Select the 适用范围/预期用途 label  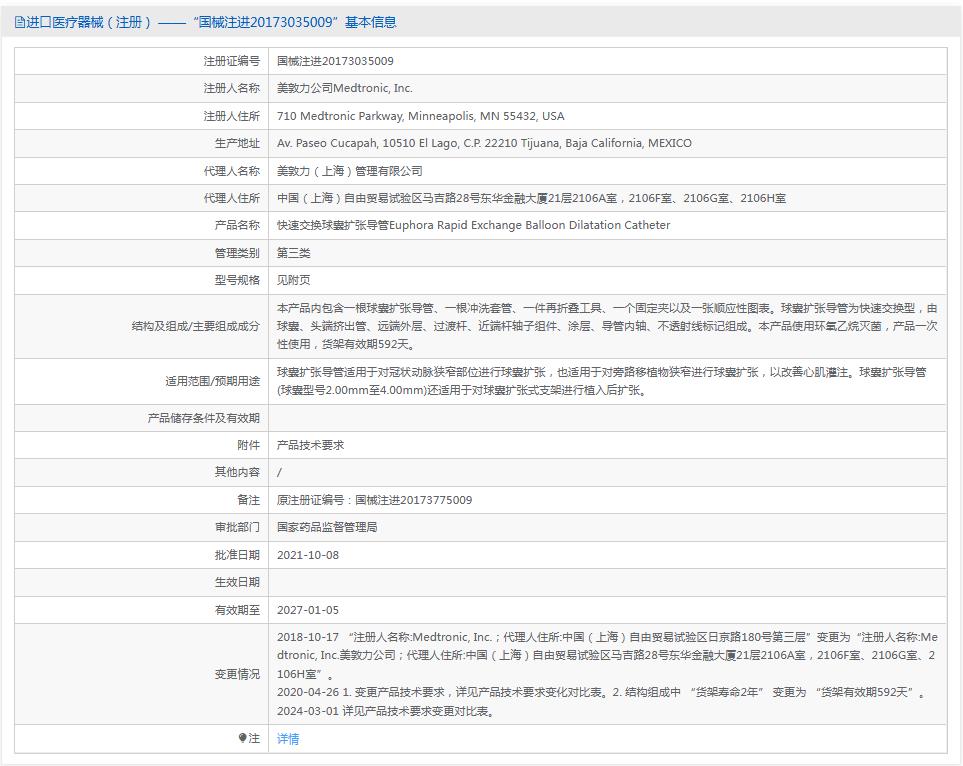(x=212, y=381)
